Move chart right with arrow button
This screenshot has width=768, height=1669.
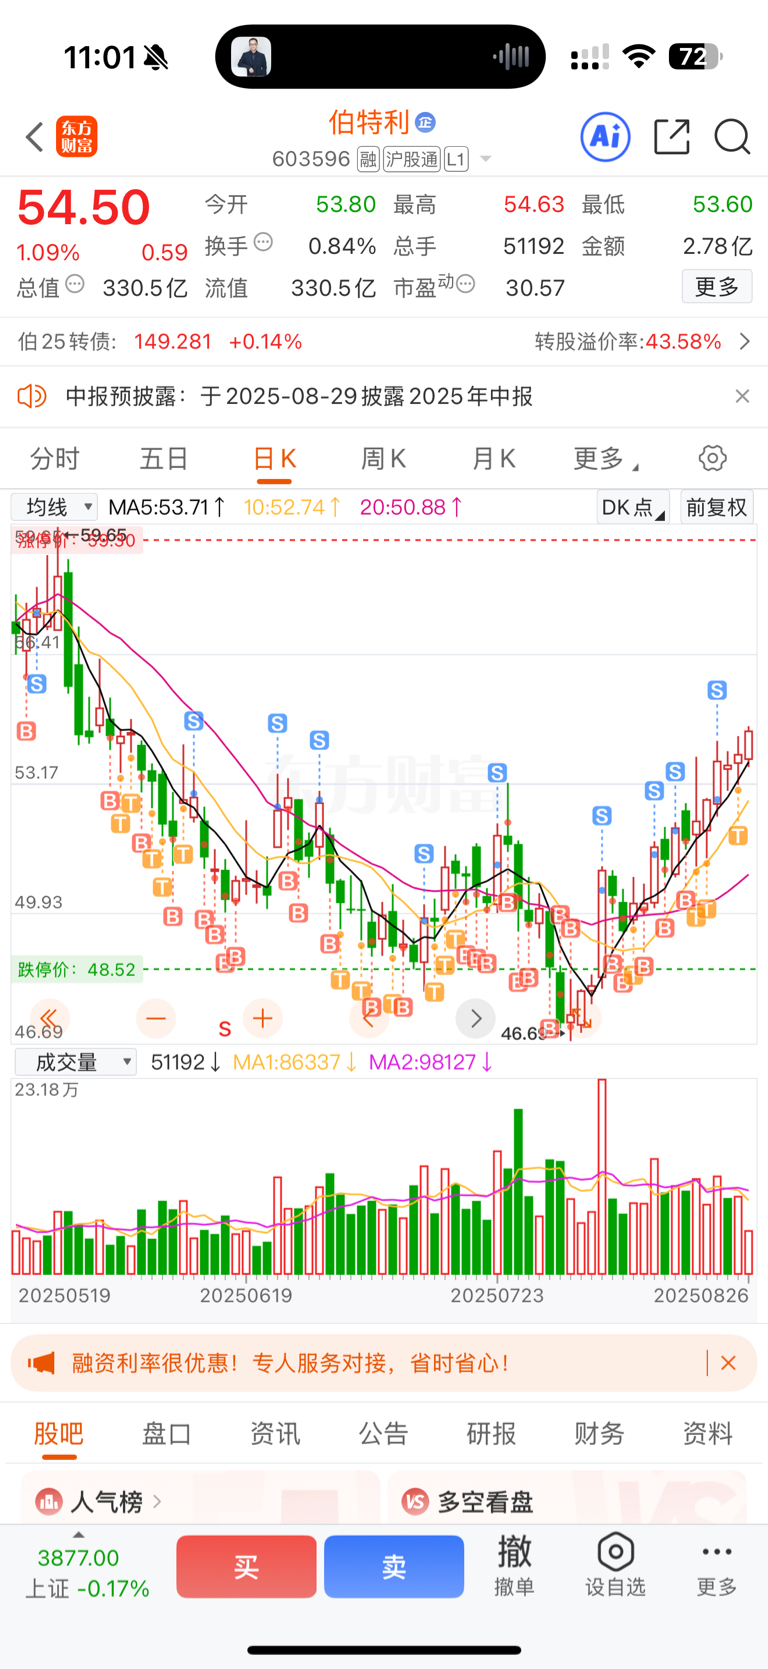(476, 1018)
